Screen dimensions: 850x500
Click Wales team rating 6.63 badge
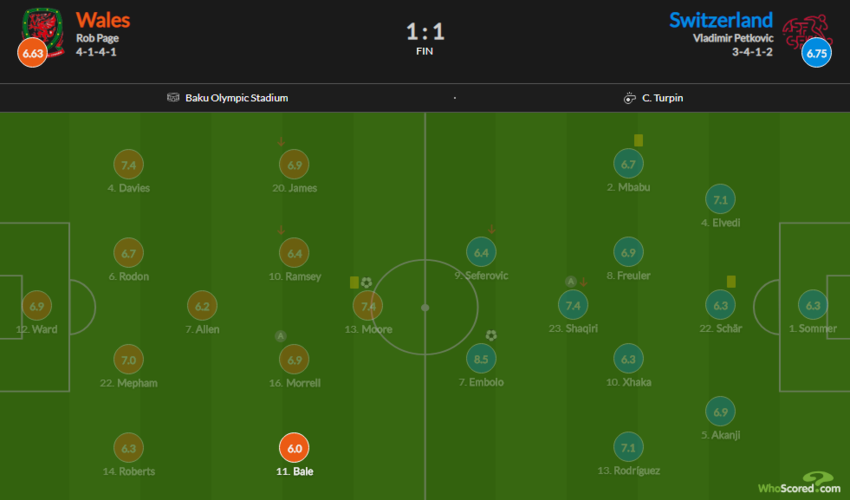[31, 54]
